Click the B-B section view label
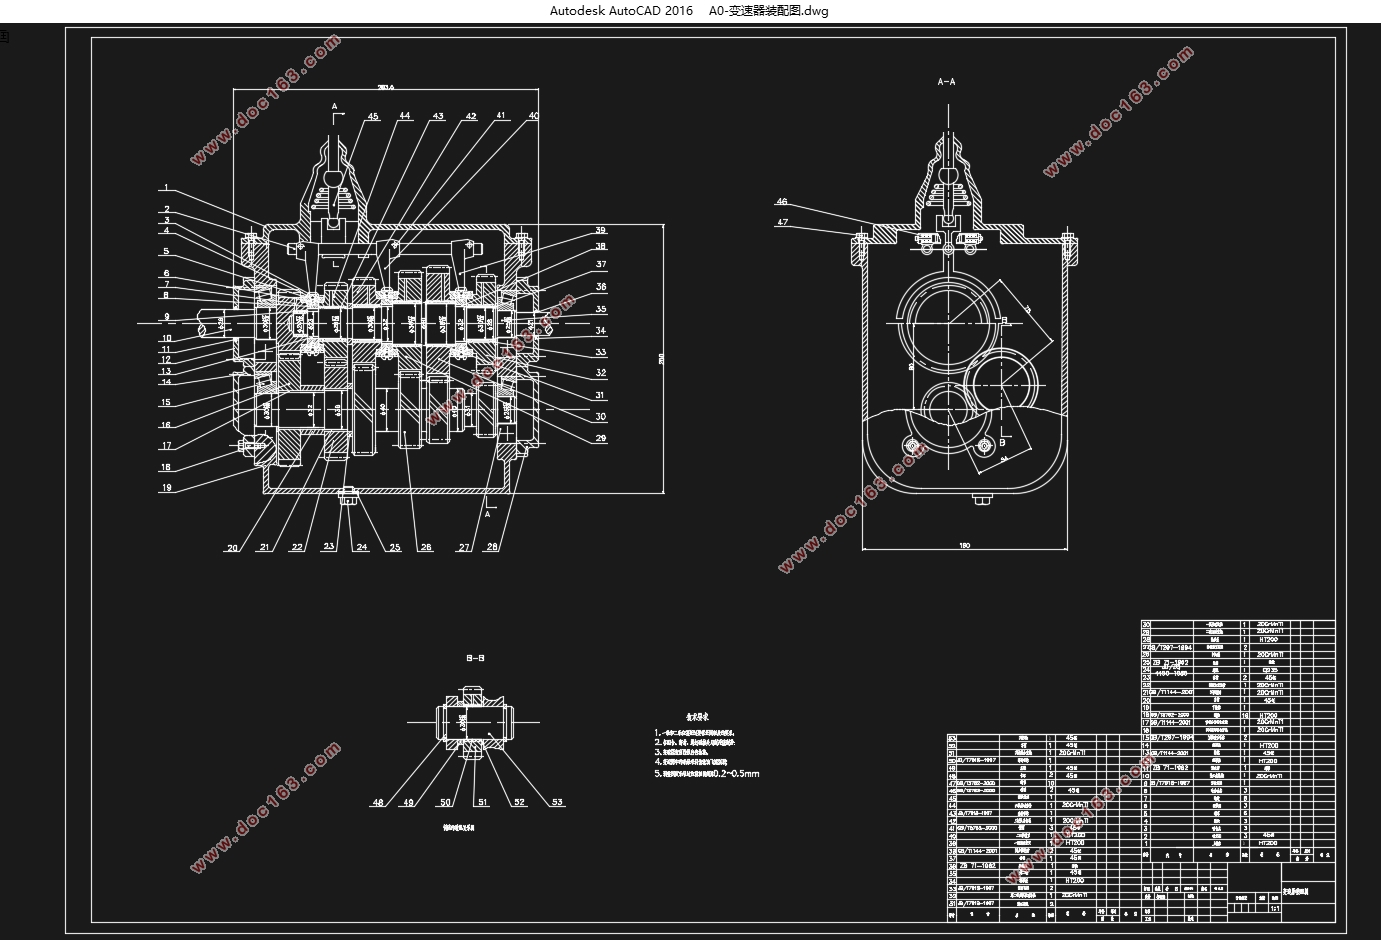This screenshot has height=940, width=1381. pos(475,658)
